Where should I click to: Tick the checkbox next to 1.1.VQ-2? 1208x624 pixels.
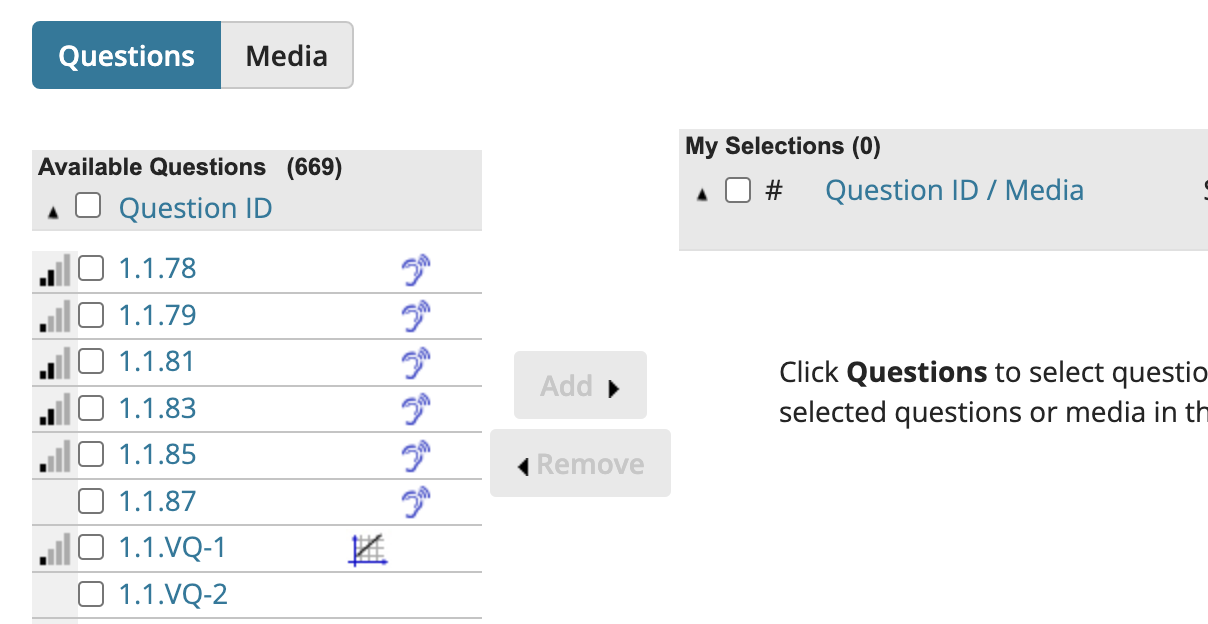91,595
